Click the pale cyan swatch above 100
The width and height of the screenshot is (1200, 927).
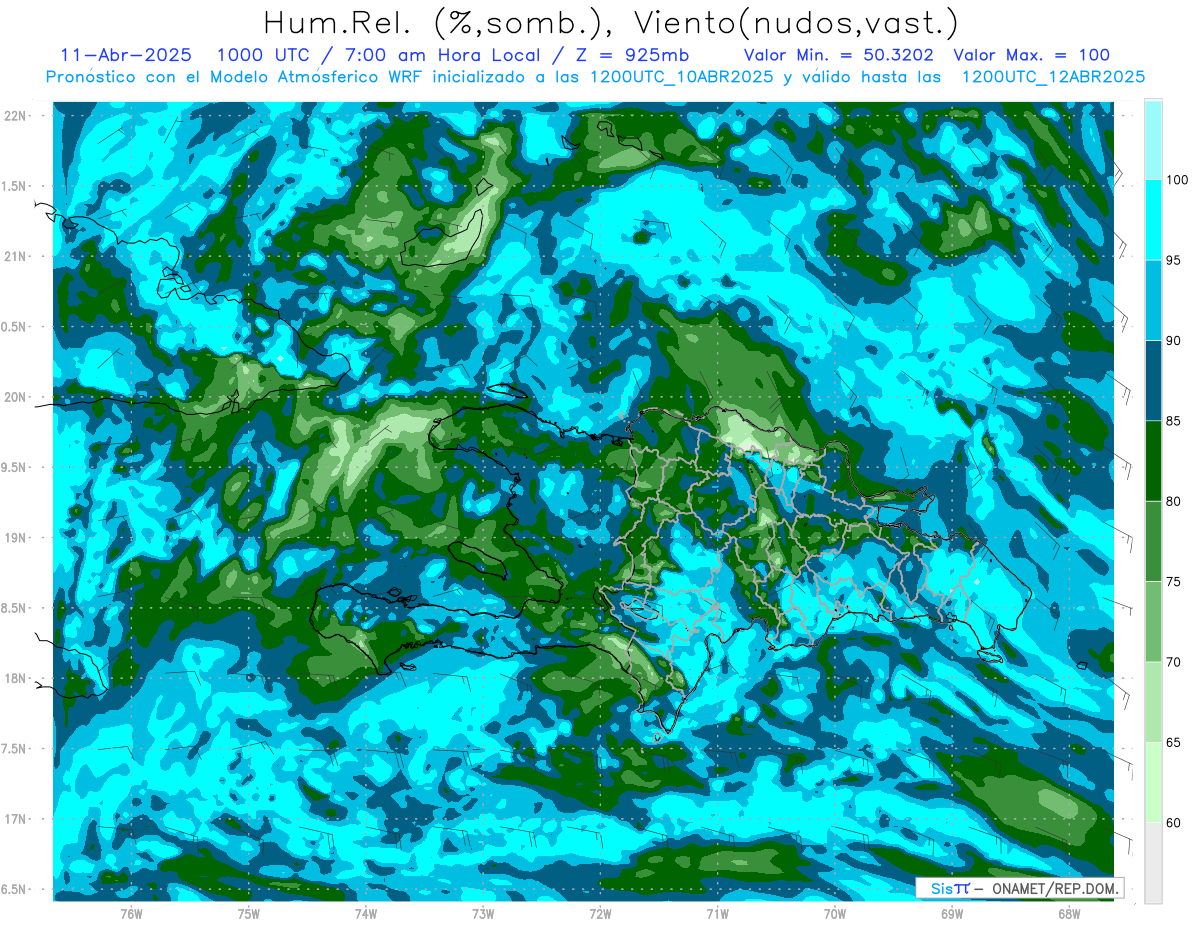pyautogui.click(x=1153, y=140)
